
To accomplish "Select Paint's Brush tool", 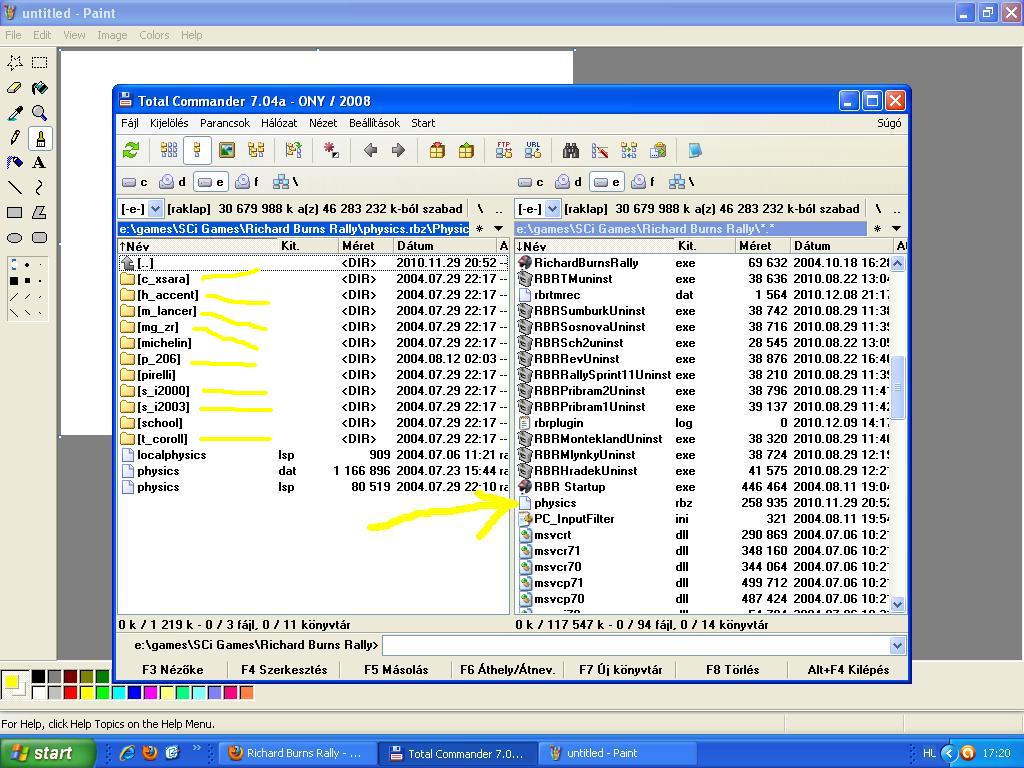I will point(40,138).
